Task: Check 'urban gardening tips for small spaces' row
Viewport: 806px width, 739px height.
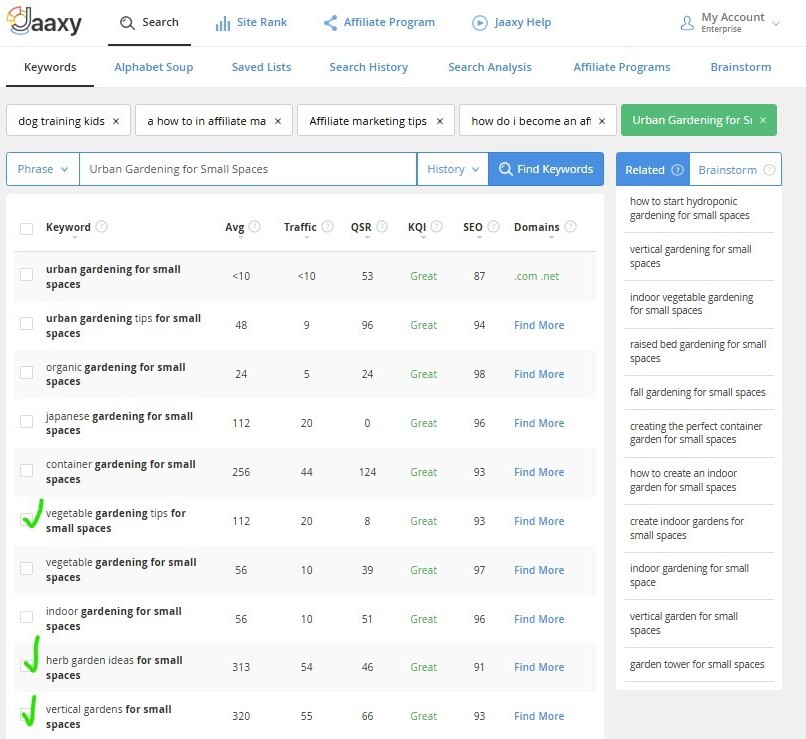Action: 26,323
